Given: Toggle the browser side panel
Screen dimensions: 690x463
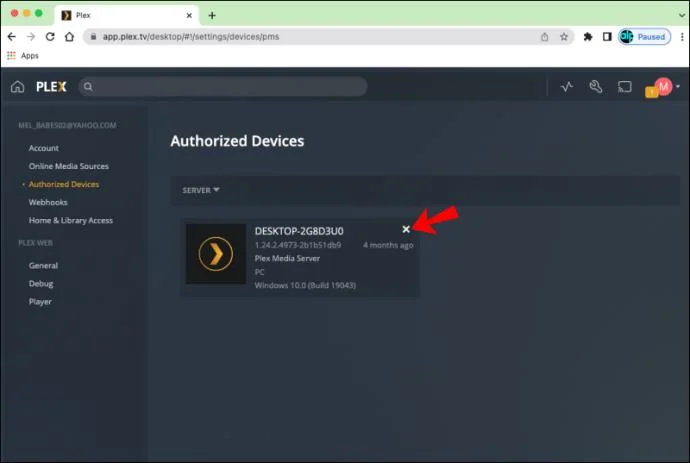Looking at the screenshot, I should tap(607, 37).
